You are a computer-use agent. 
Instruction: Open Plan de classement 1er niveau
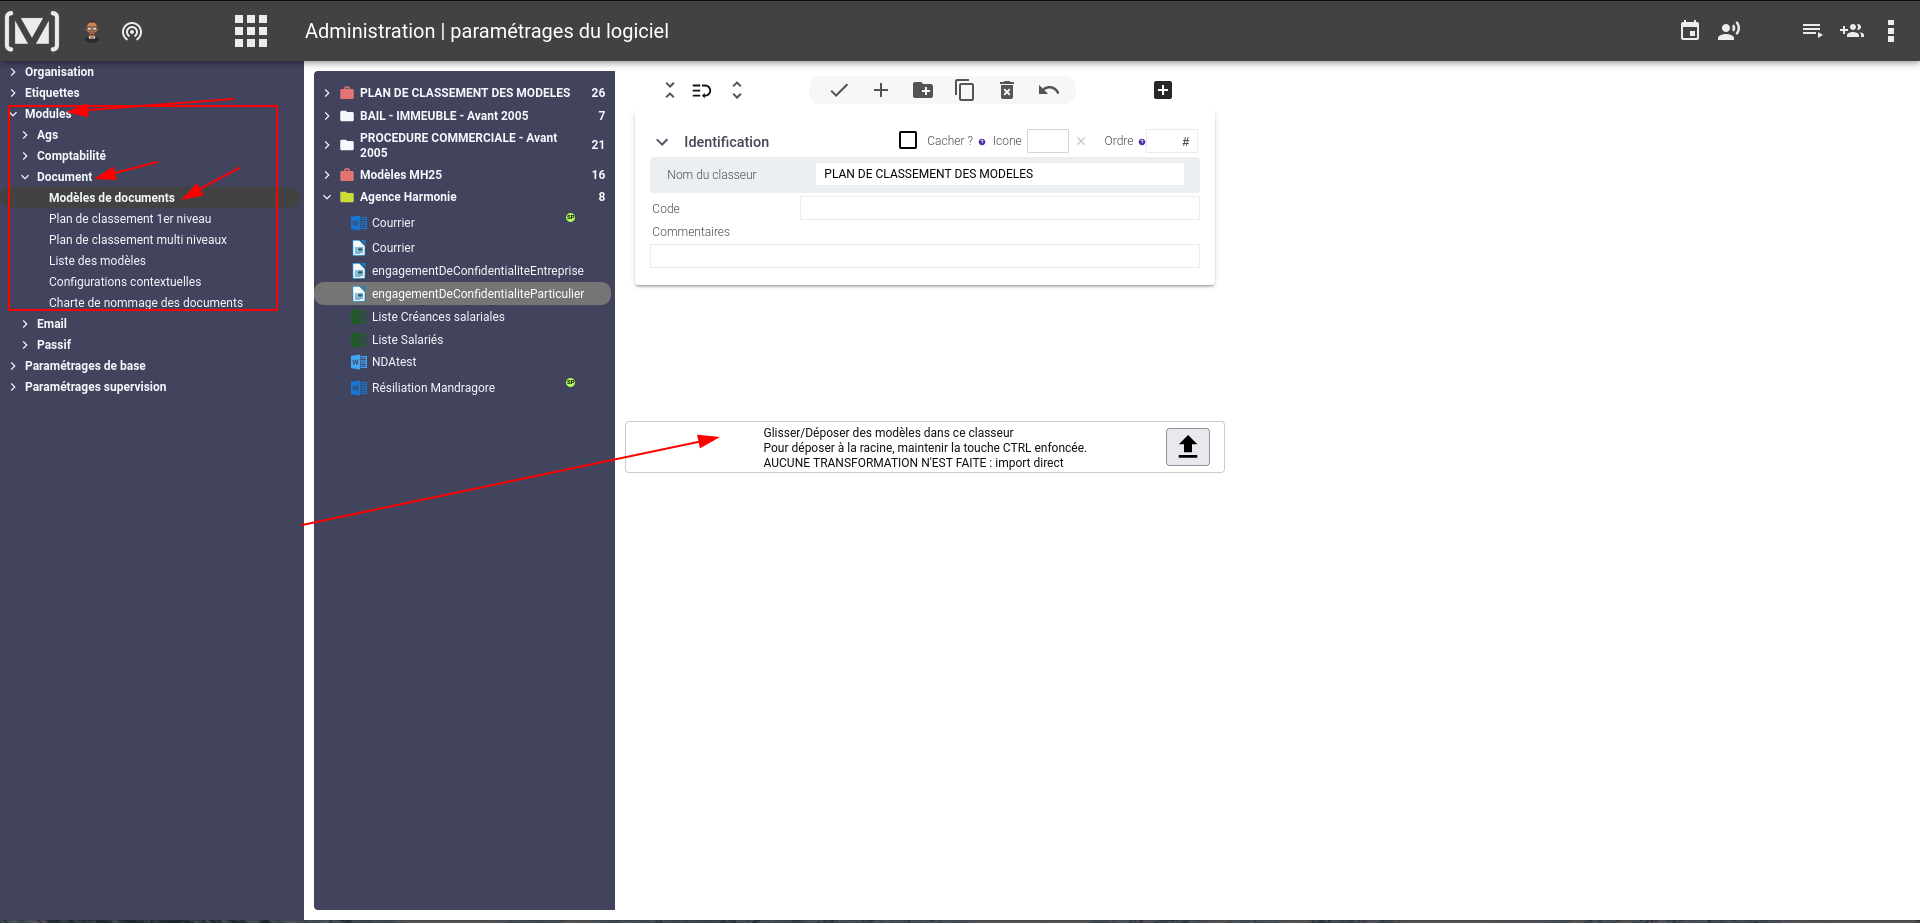(130, 219)
